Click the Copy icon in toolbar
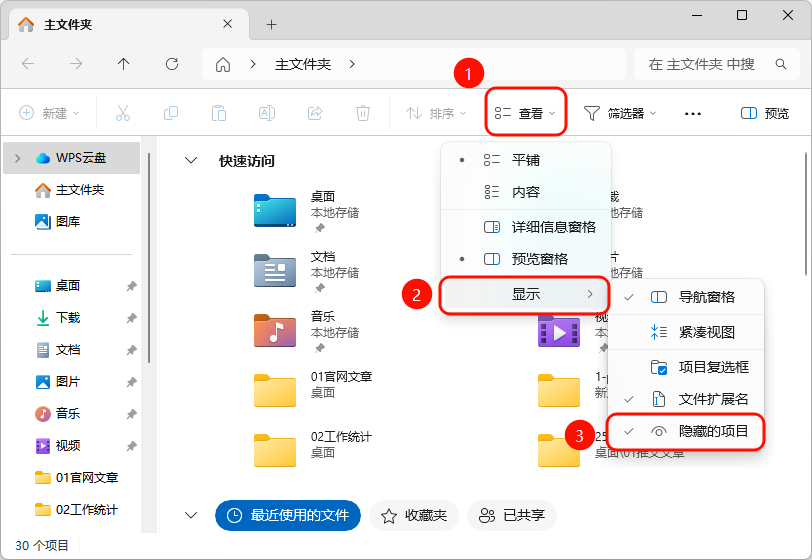This screenshot has height=560, width=812. click(x=171, y=113)
